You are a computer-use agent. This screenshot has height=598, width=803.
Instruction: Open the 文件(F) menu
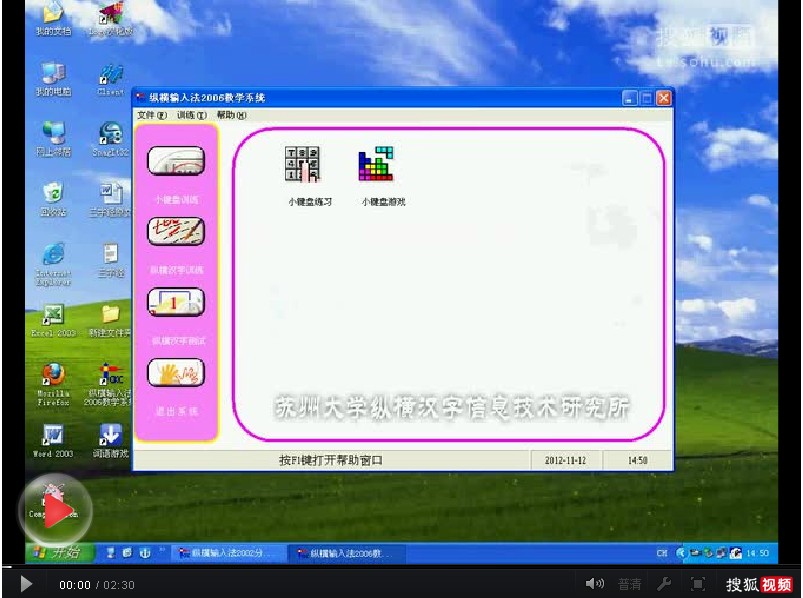(152, 115)
